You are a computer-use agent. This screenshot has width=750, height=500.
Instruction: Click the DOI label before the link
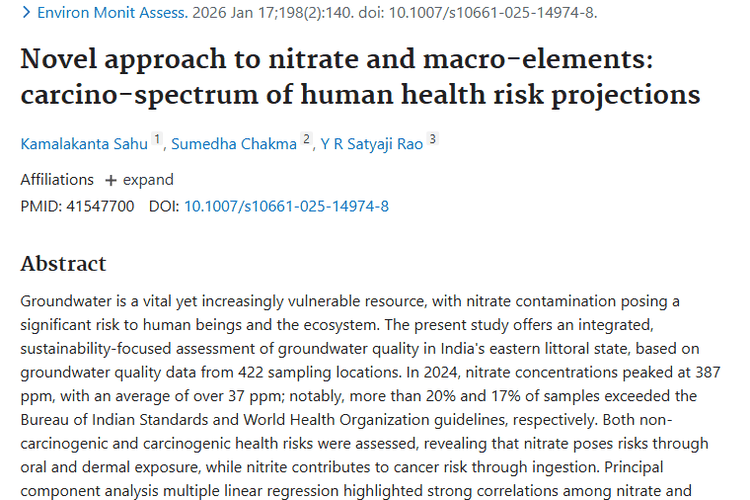pos(164,207)
